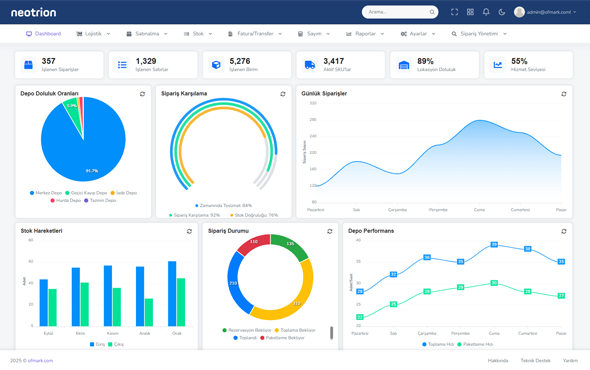Refresh Günlük Siparişler chart
Viewport: 590px width, 370px height.
click(564, 94)
